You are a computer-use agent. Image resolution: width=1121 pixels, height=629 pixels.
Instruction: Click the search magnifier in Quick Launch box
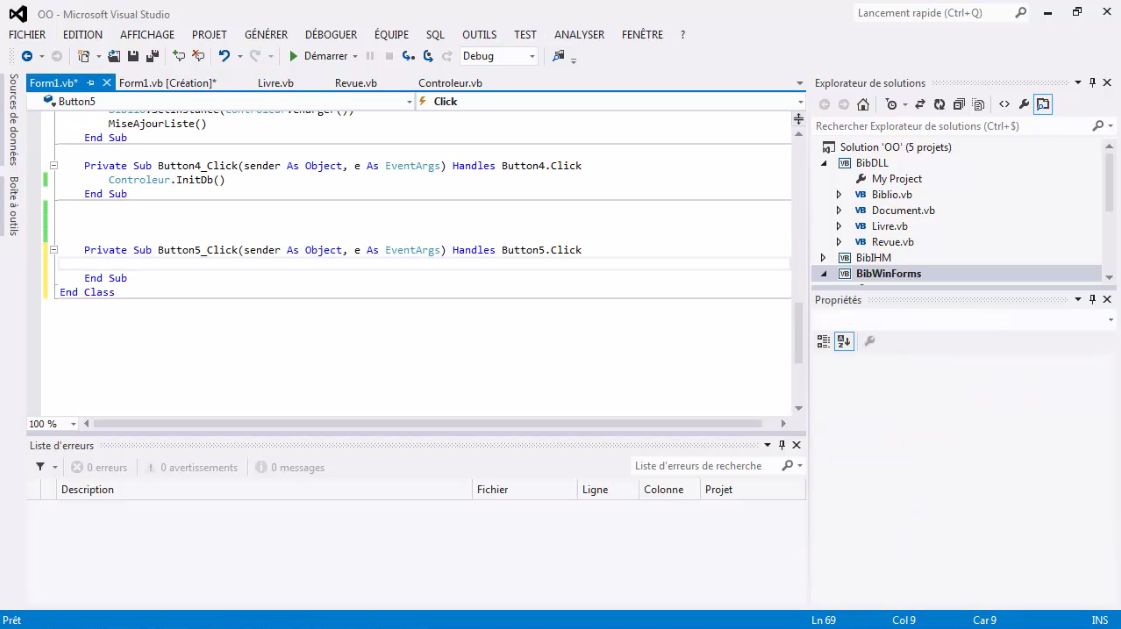[1021, 13]
